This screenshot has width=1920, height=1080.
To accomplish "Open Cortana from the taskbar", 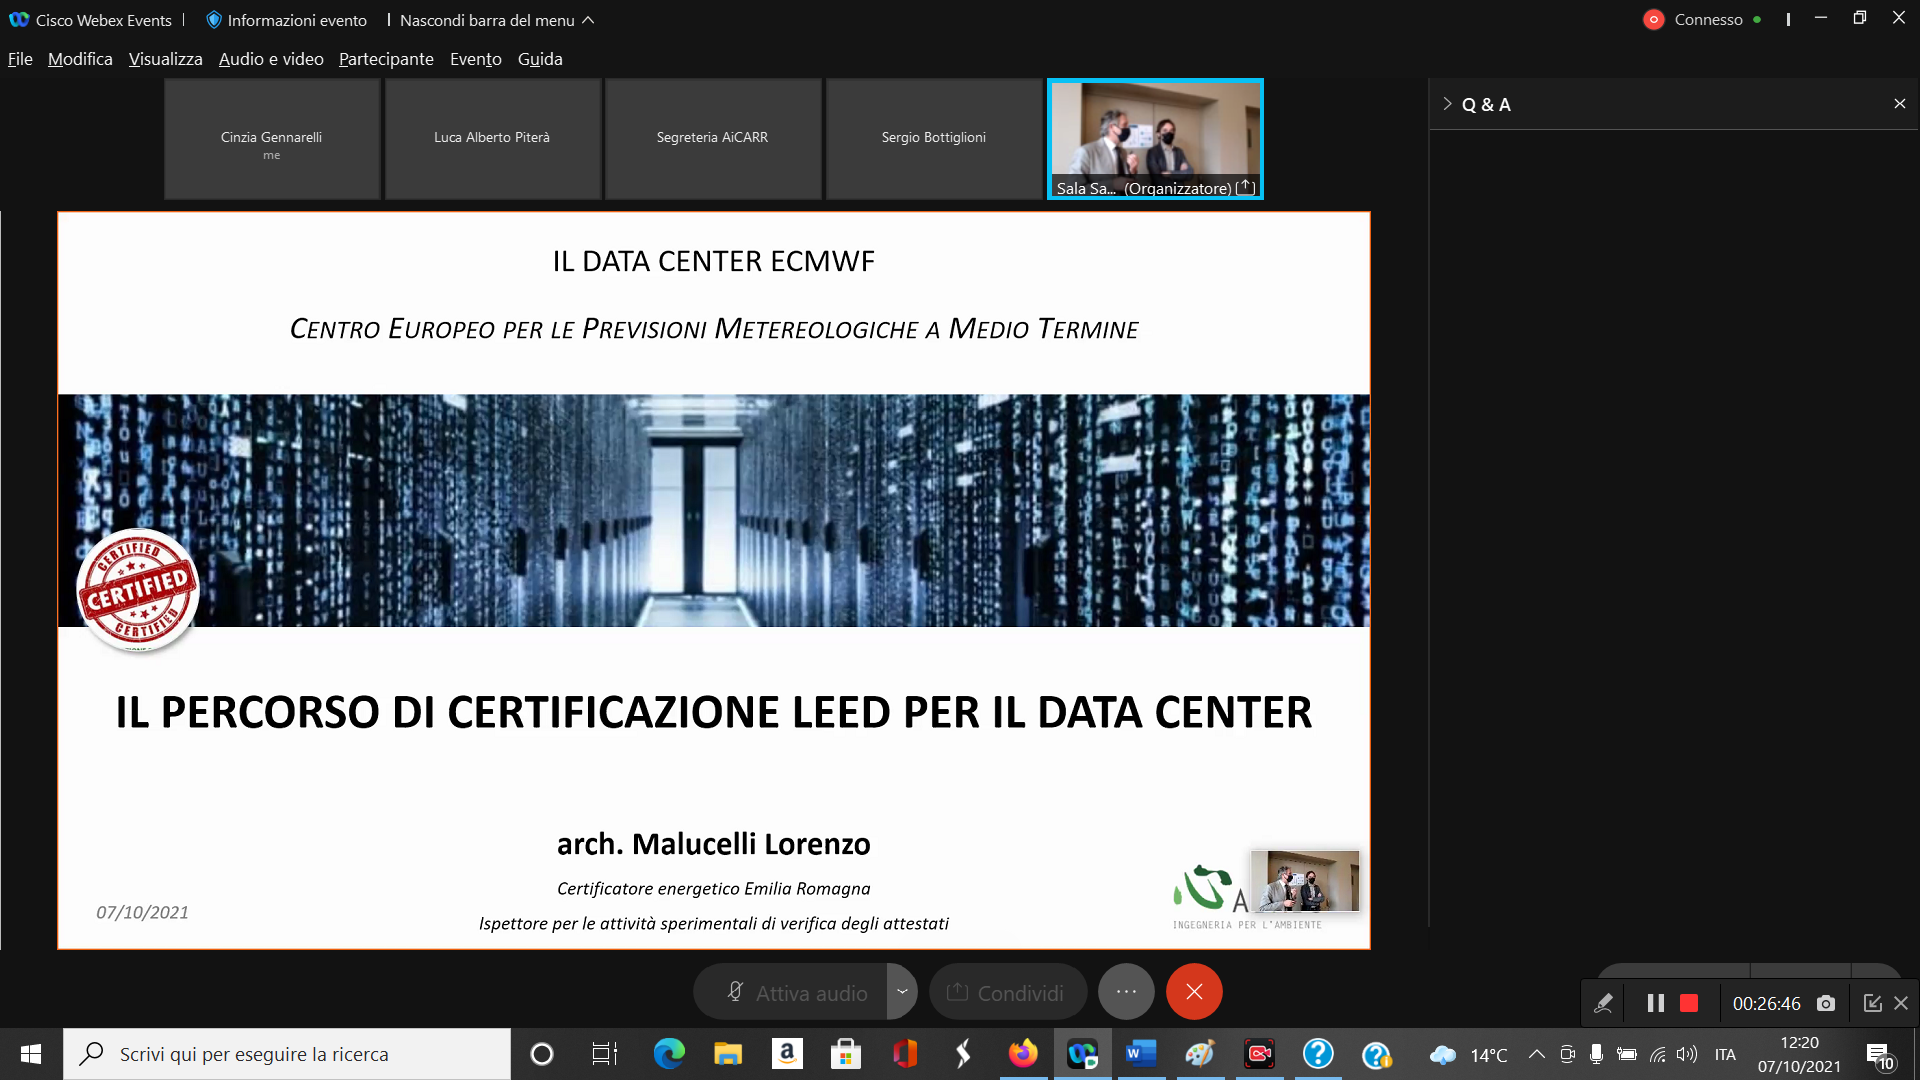I will click(x=542, y=1054).
